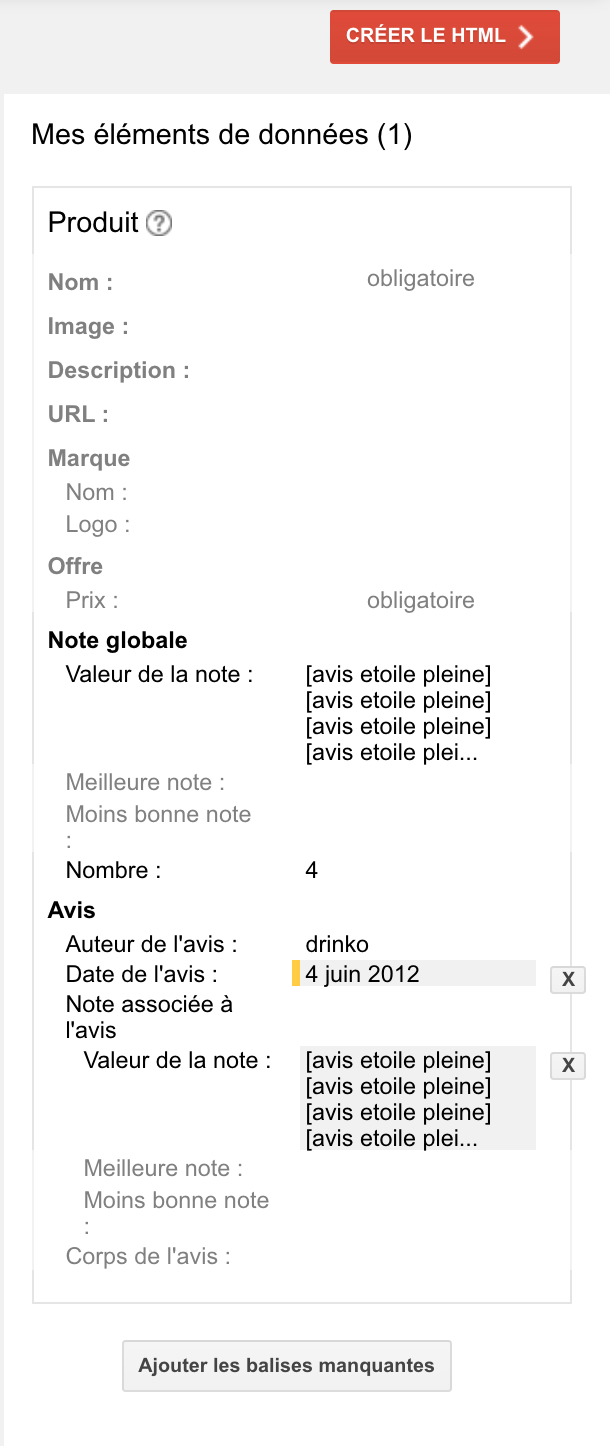Click the Description row label

click(x=118, y=371)
